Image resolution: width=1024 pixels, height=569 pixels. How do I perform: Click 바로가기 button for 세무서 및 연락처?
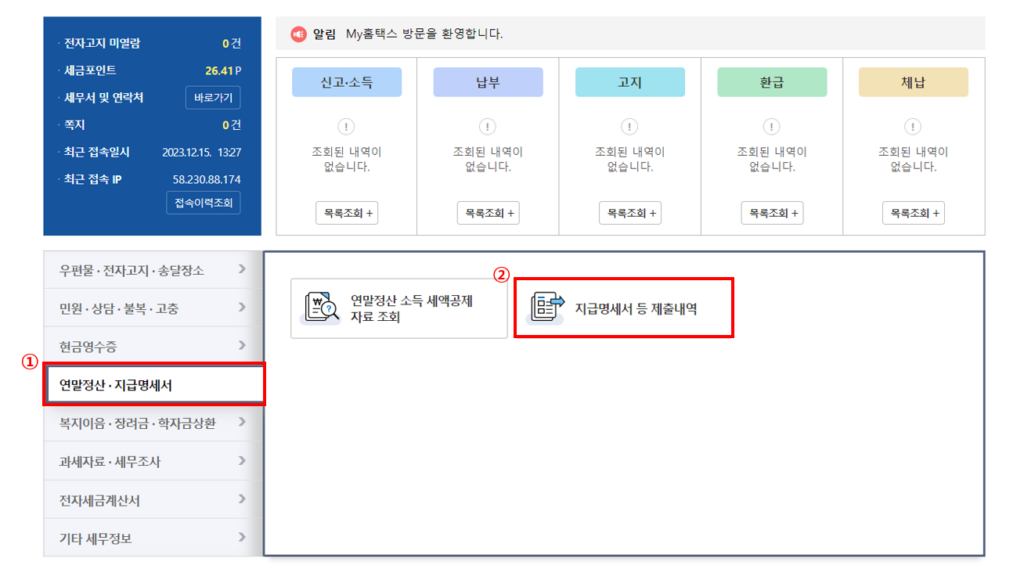tap(213, 97)
